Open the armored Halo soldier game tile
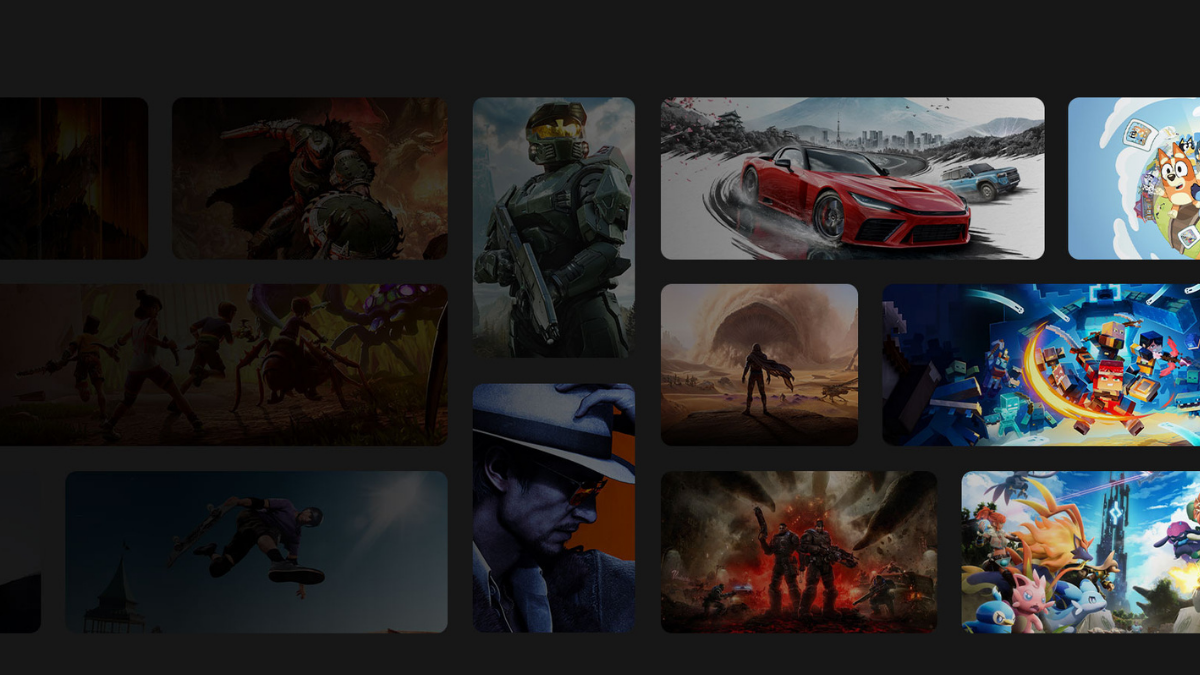The height and width of the screenshot is (675, 1200). (x=553, y=227)
